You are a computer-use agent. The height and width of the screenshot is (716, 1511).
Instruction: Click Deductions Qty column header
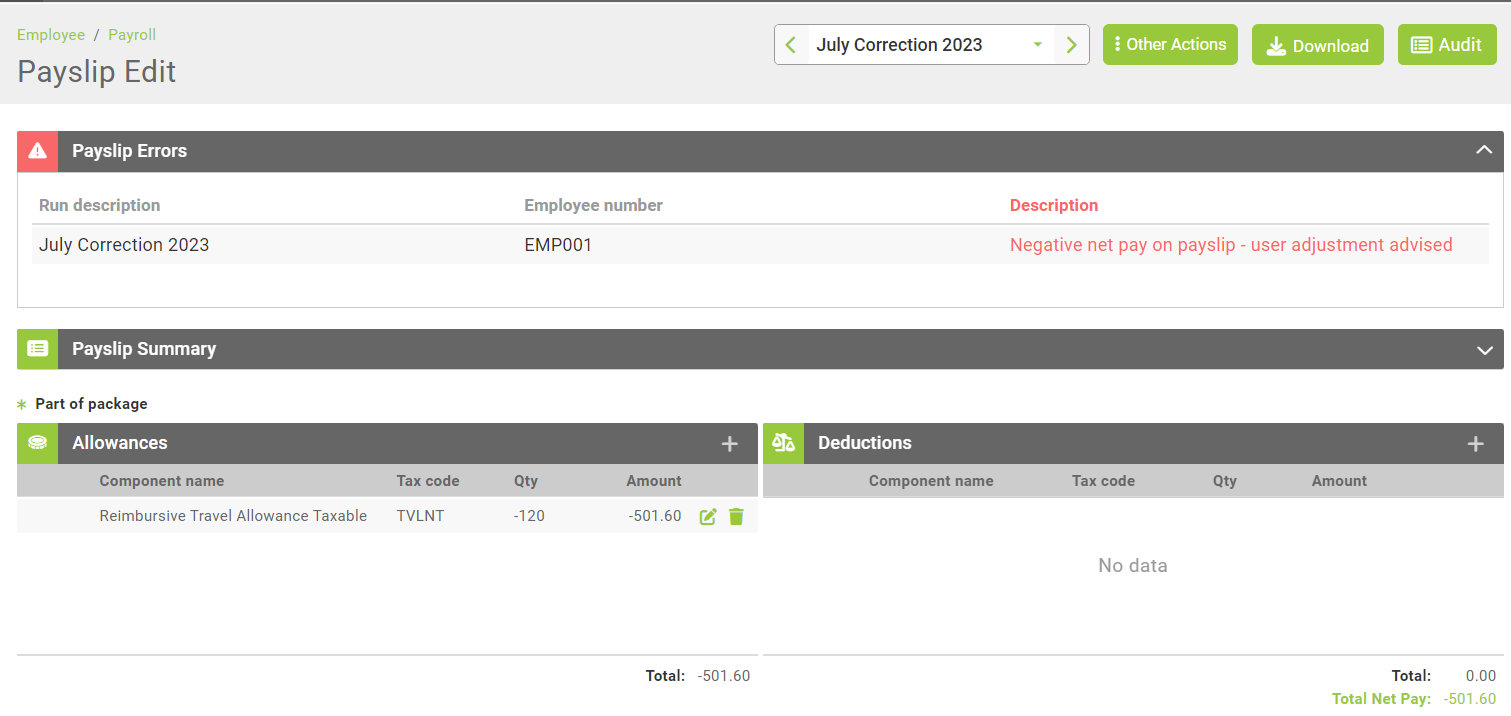click(x=1225, y=481)
